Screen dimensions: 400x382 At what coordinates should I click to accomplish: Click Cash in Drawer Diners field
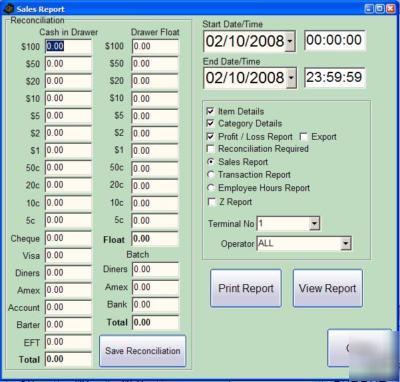point(68,273)
